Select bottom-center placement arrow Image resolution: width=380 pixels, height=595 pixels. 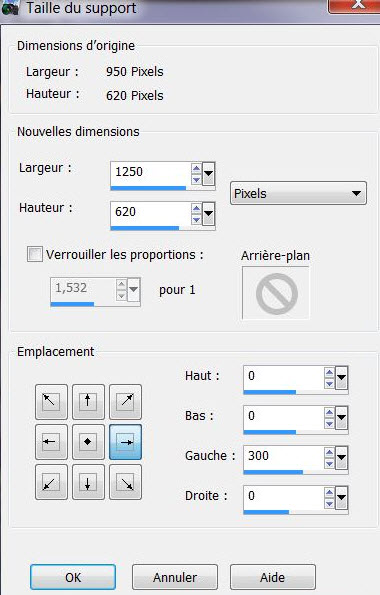coord(88,482)
